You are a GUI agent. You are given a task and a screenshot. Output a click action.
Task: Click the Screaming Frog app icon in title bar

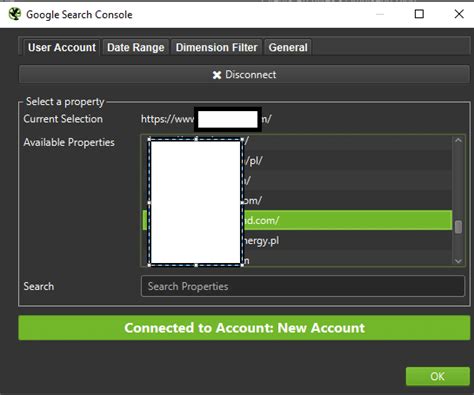pos(15,14)
